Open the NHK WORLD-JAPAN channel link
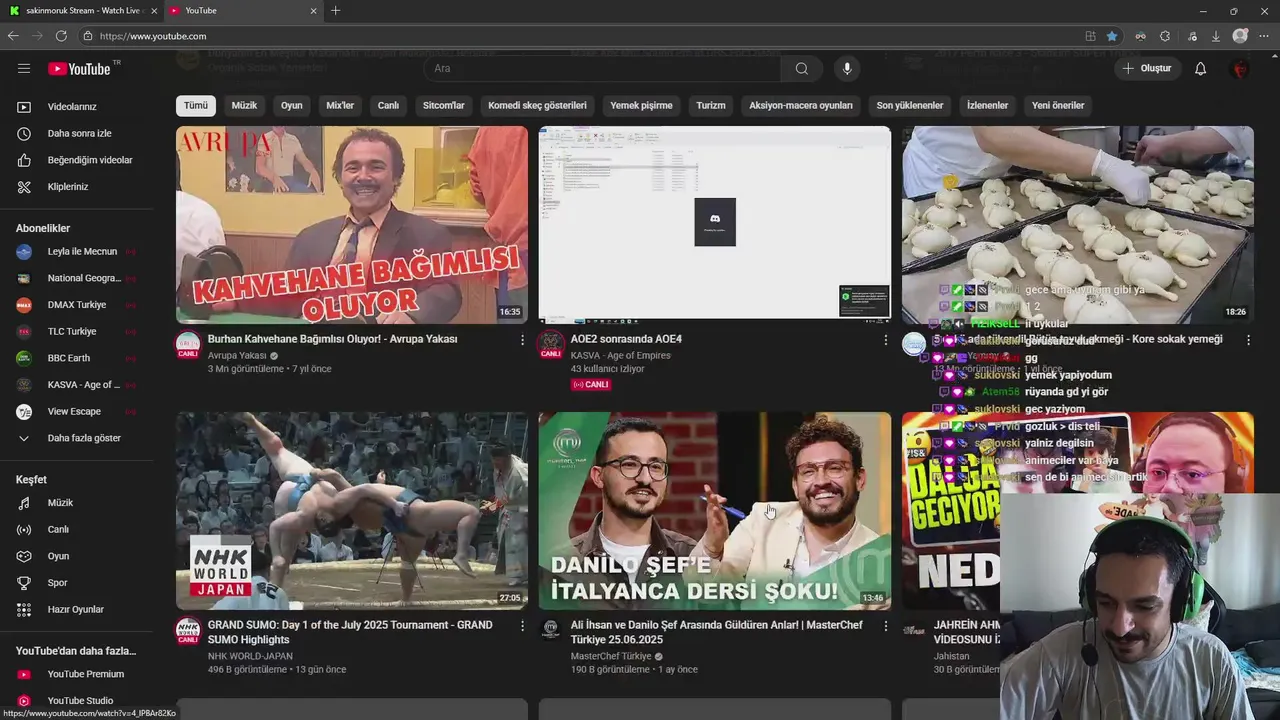The image size is (1280, 720). click(x=250, y=656)
